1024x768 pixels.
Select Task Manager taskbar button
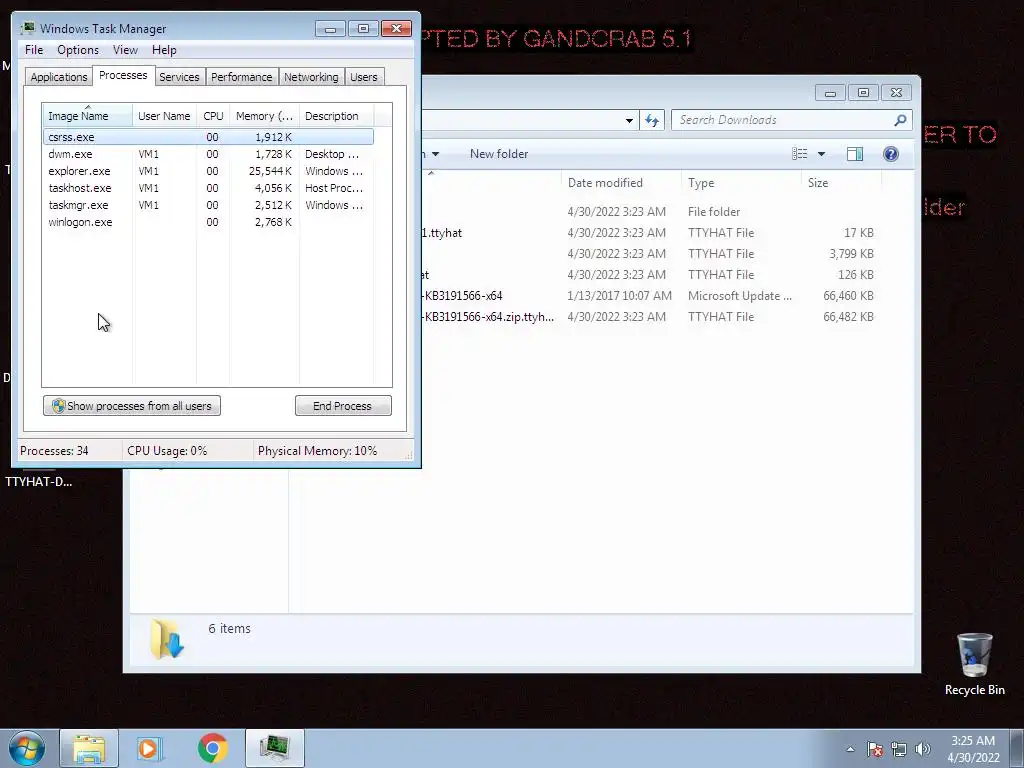tap(275, 748)
